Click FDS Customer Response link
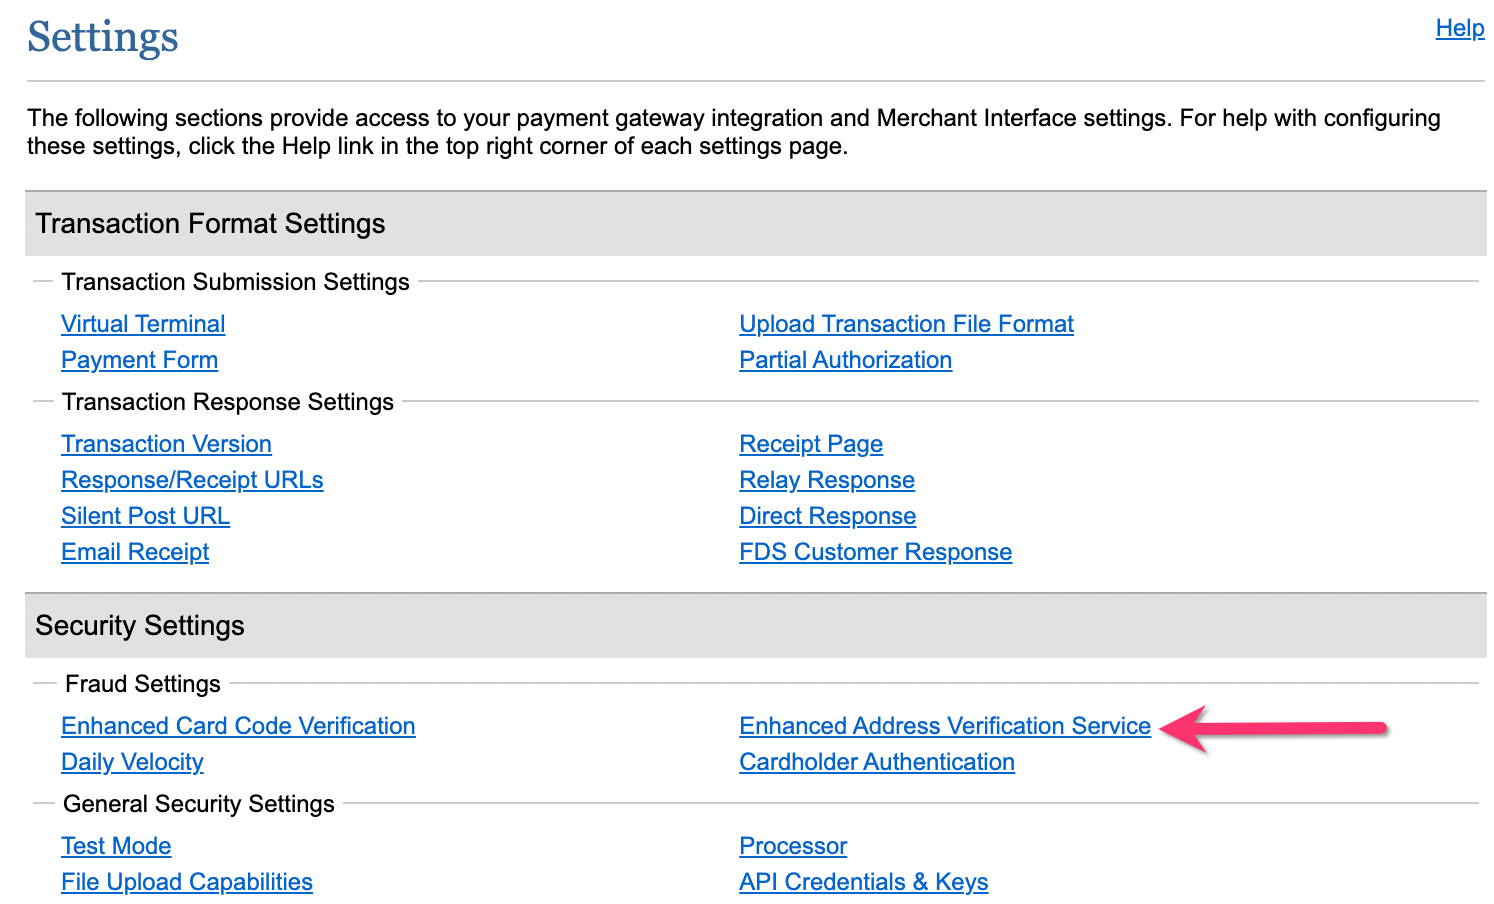The height and width of the screenshot is (904, 1494). click(x=875, y=552)
